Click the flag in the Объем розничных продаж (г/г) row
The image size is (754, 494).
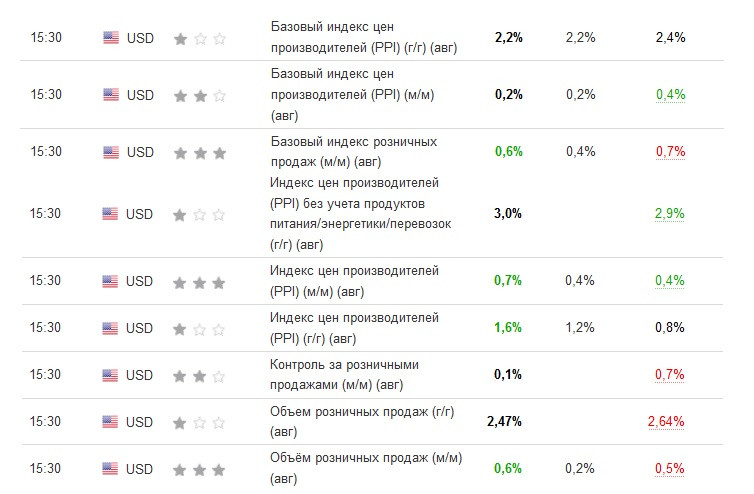coord(110,422)
